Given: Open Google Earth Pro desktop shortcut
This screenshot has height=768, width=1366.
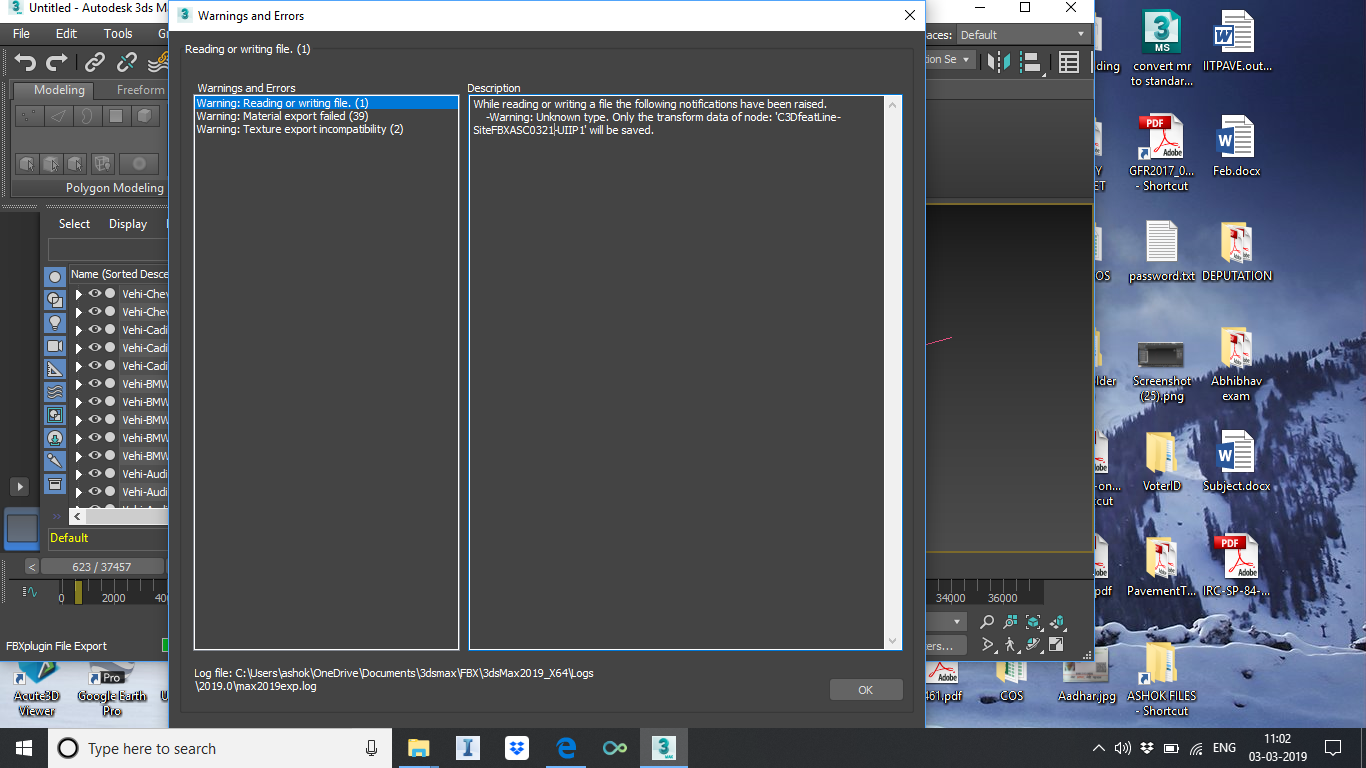Looking at the screenshot, I should pyautogui.click(x=111, y=689).
